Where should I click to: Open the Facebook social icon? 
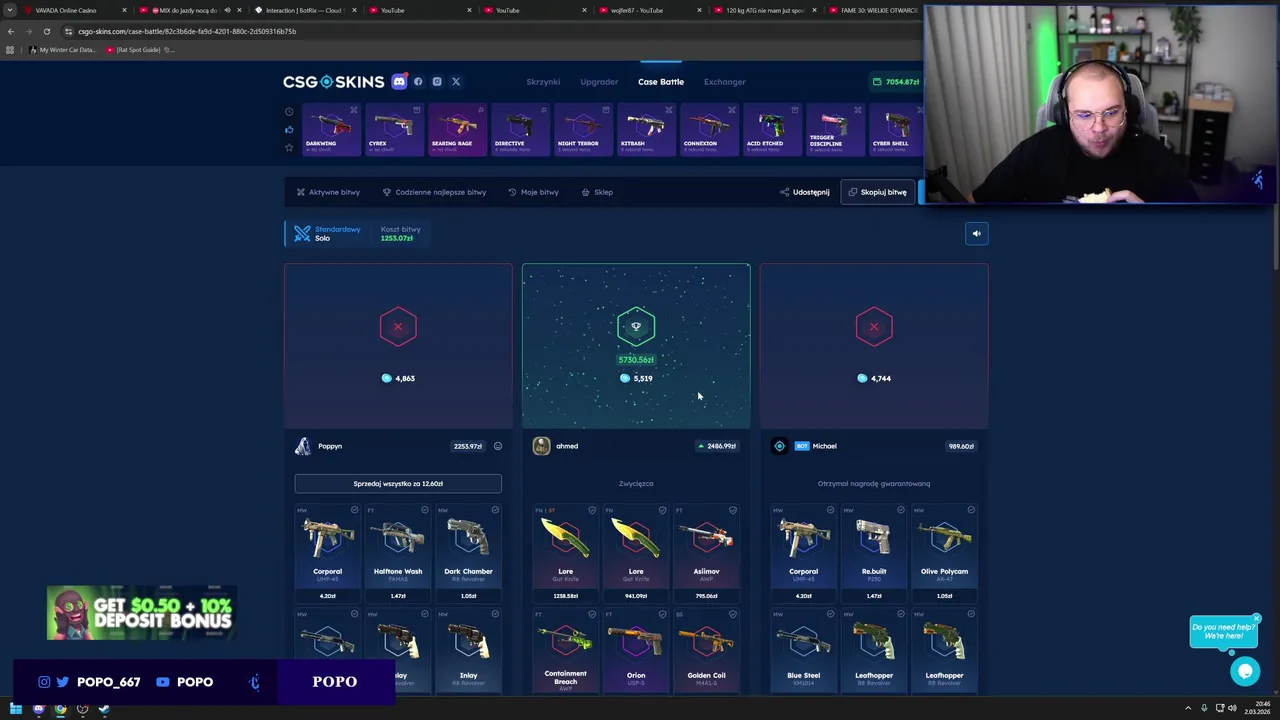[x=418, y=82]
